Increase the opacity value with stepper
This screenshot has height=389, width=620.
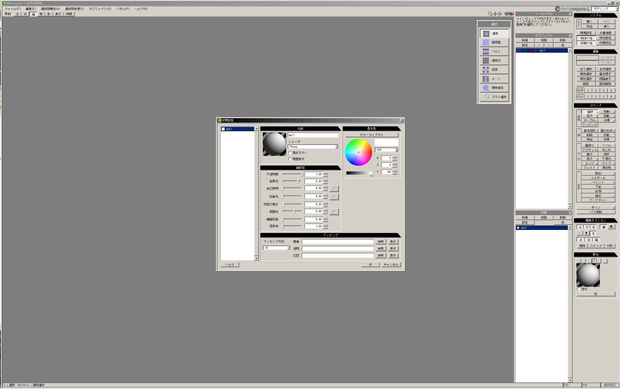325,173
